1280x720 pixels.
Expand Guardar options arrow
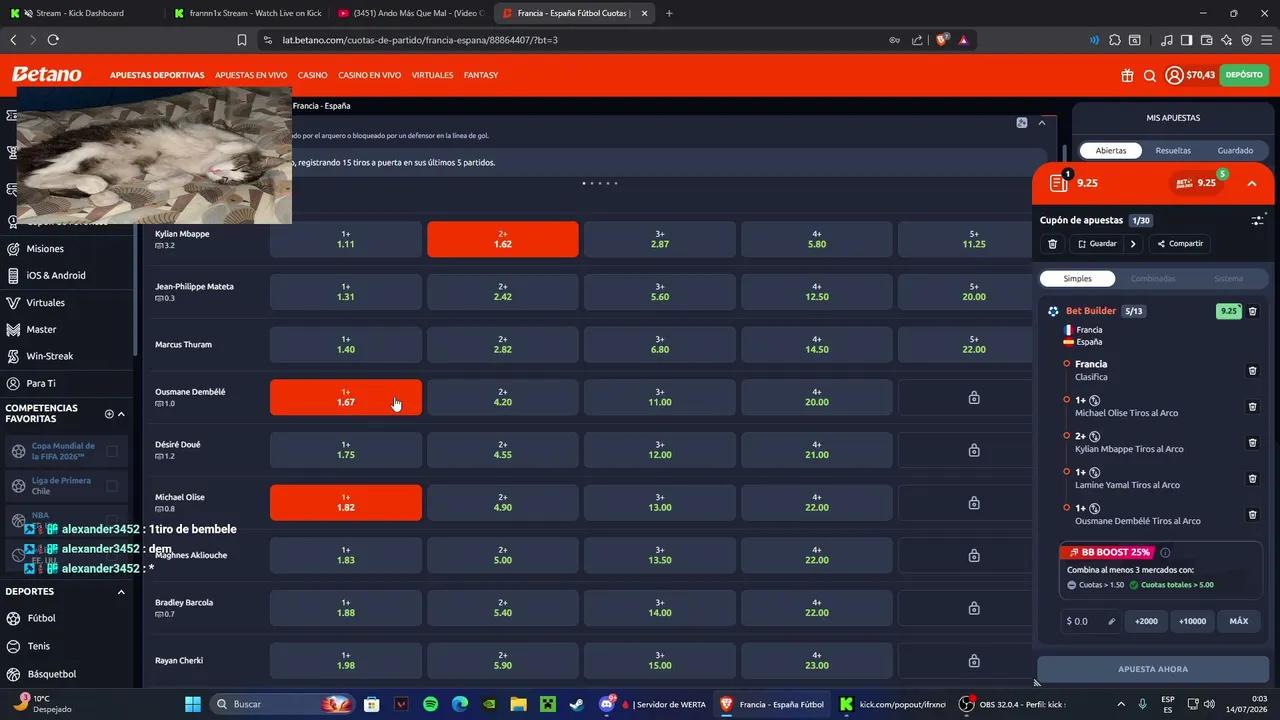click(1133, 243)
